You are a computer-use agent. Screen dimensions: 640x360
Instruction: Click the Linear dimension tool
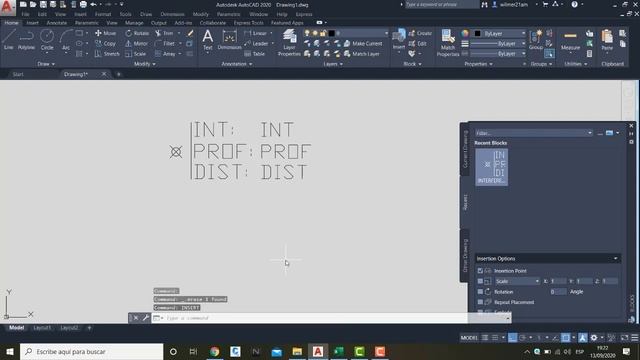pyautogui.click(x=256, y=33)
